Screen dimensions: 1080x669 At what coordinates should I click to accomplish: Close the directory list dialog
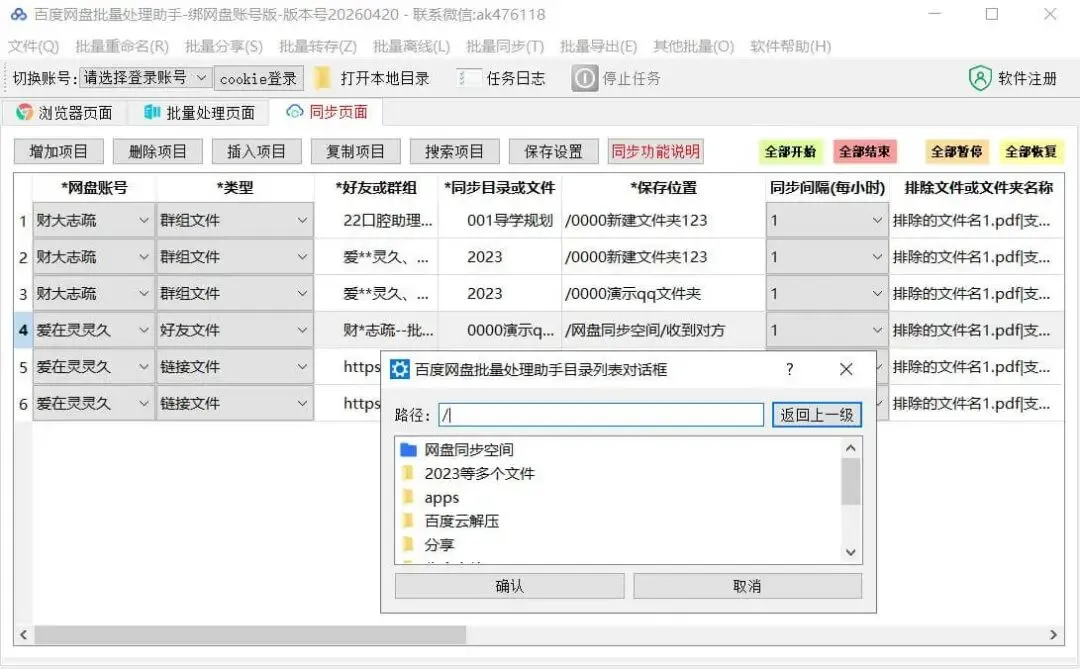click(846, 369)
